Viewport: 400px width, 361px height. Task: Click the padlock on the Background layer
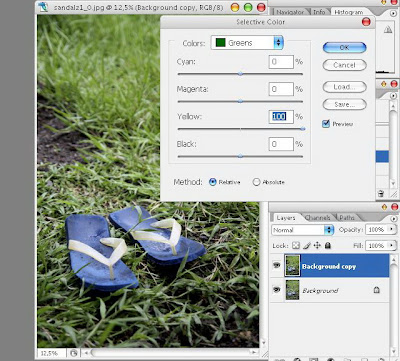coord(377,290)
